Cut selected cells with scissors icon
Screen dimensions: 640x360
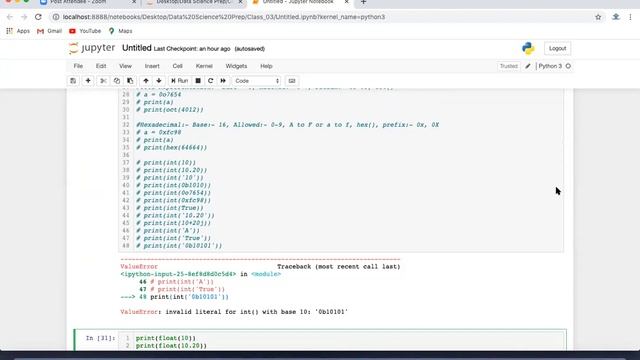(103, 81)
